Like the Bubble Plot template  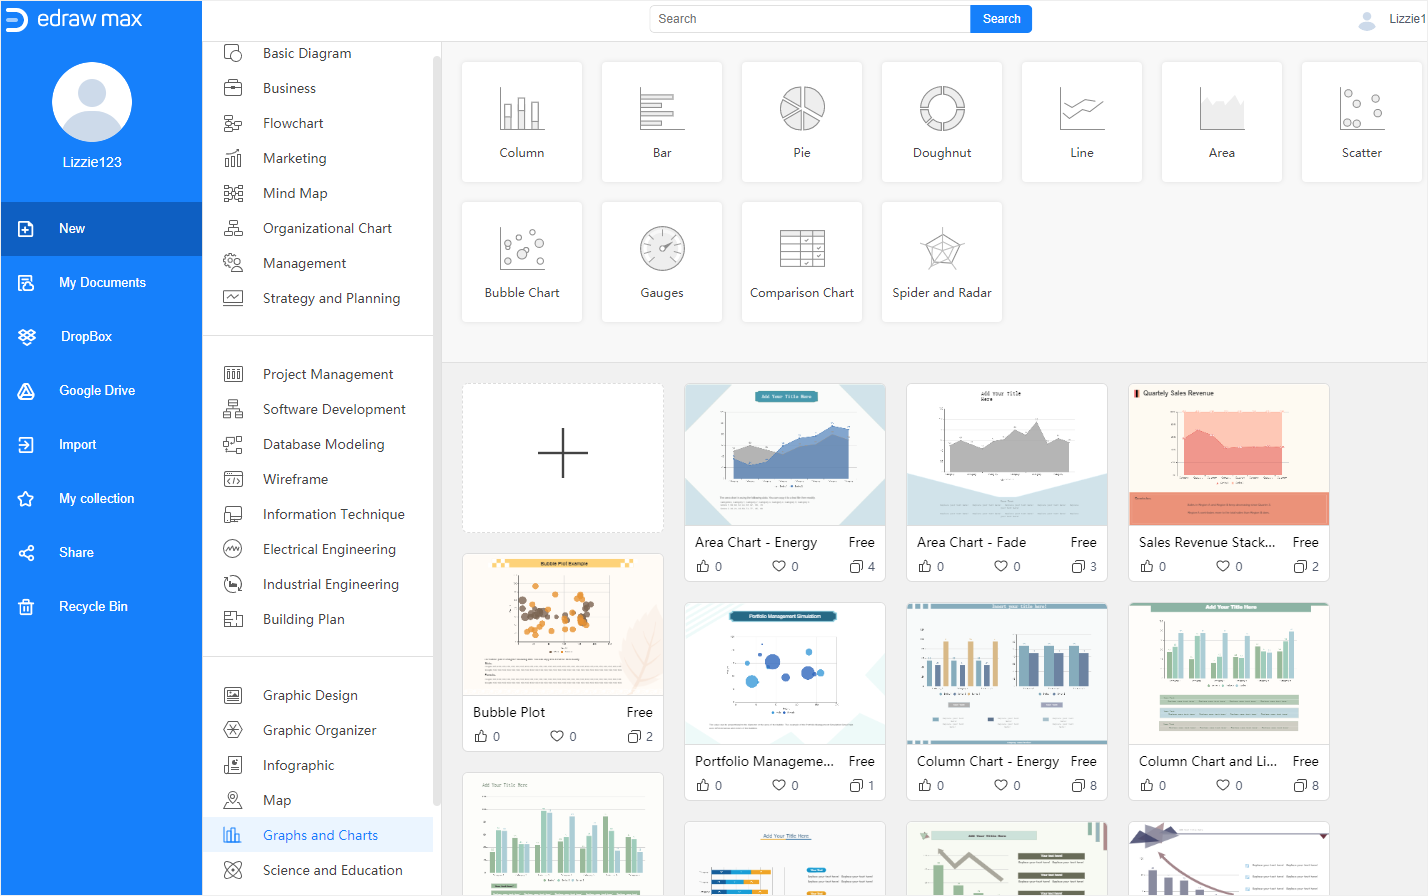[481, 736]
